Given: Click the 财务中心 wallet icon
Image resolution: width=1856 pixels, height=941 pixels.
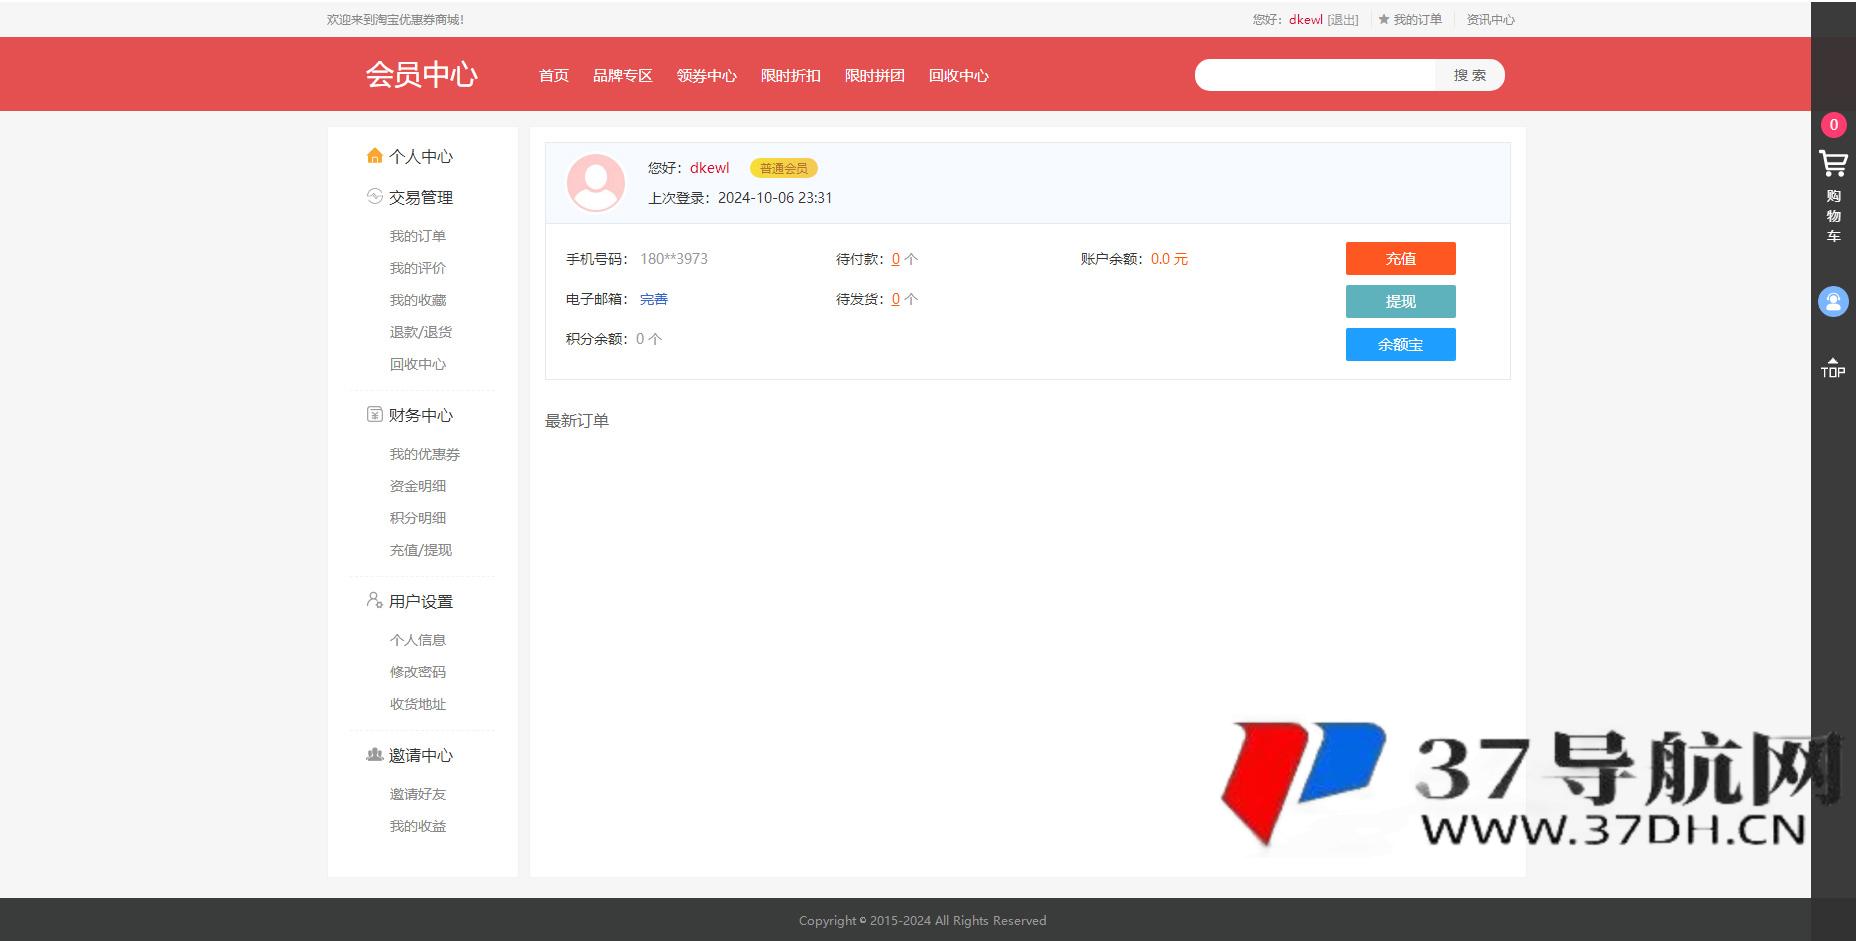Looking at the screenshot, I should (x=374, y=414).
